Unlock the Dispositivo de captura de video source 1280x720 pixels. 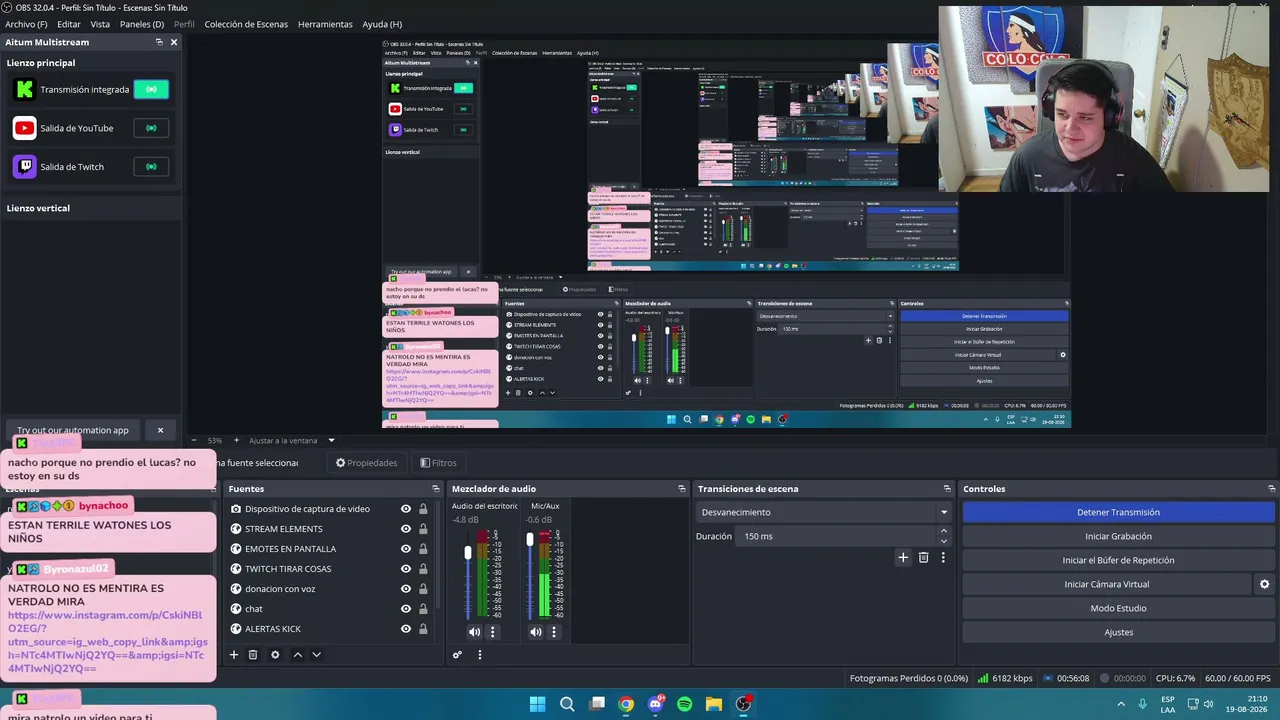(x=423, y=509)
